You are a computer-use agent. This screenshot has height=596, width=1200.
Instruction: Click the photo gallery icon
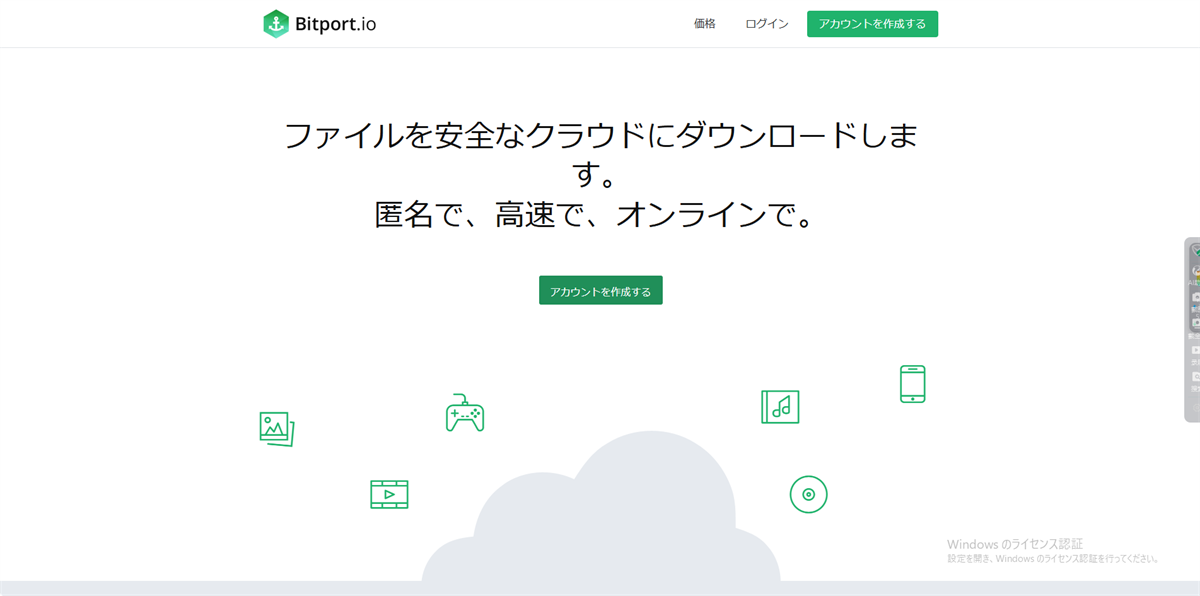(x=277, y=429)
